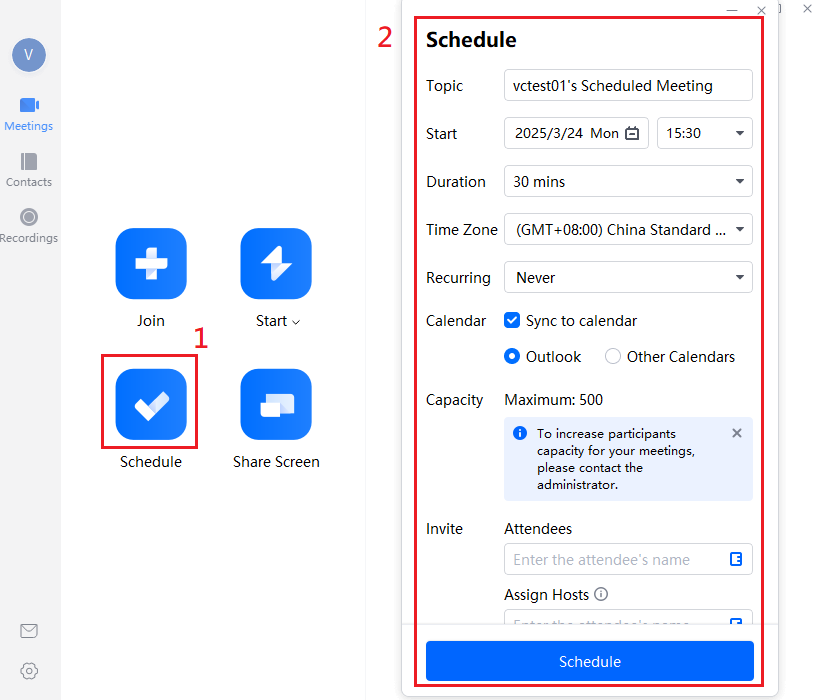Viewport: 815px width, 700px height.
Task: Edit the Topic text field
Action: coord(628,85)
